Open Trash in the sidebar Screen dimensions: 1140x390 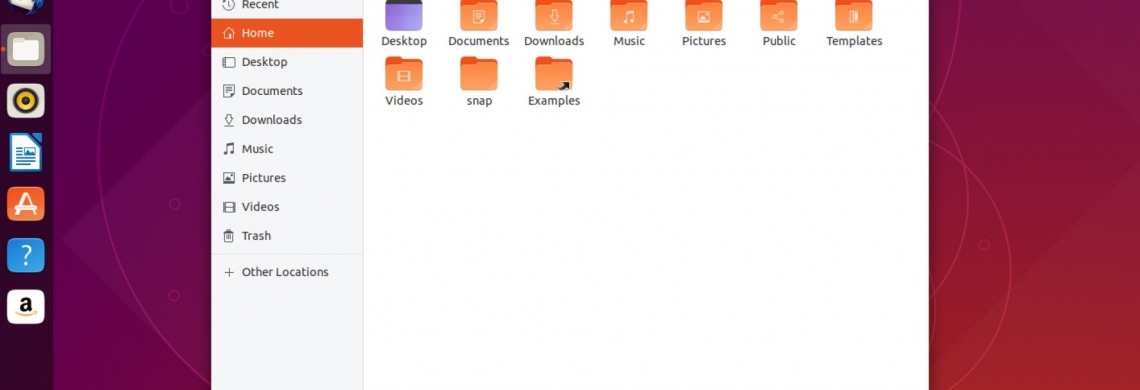(287, 236)
